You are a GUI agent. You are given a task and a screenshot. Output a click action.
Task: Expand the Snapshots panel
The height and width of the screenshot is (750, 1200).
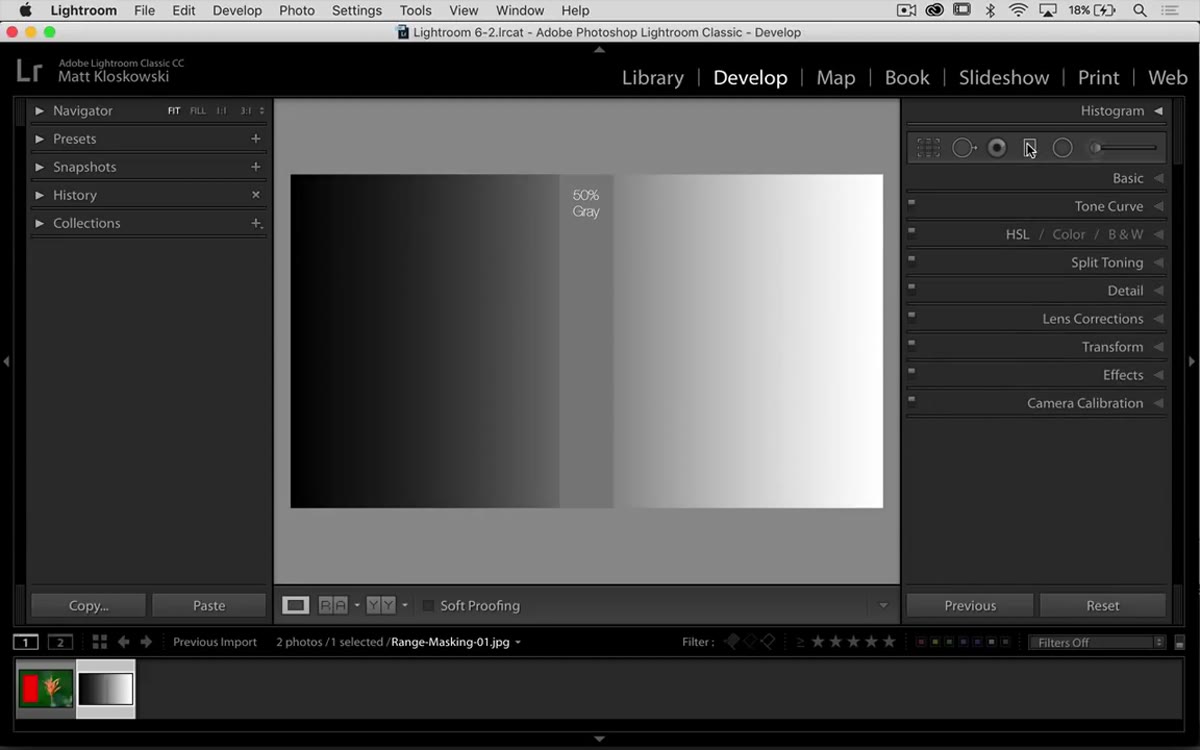[40, 167]
